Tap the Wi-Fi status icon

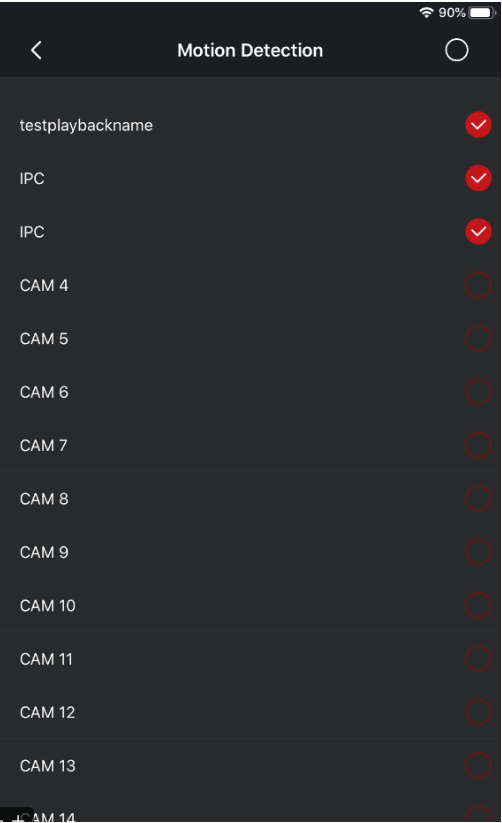426,12
